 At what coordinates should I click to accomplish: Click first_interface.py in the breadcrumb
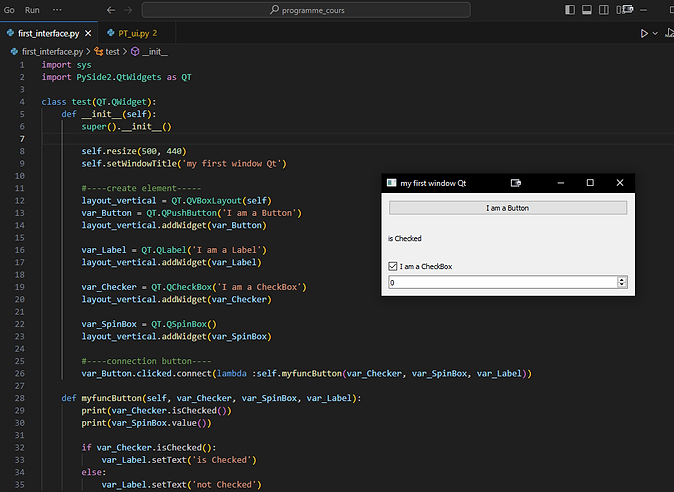(52, 52)
